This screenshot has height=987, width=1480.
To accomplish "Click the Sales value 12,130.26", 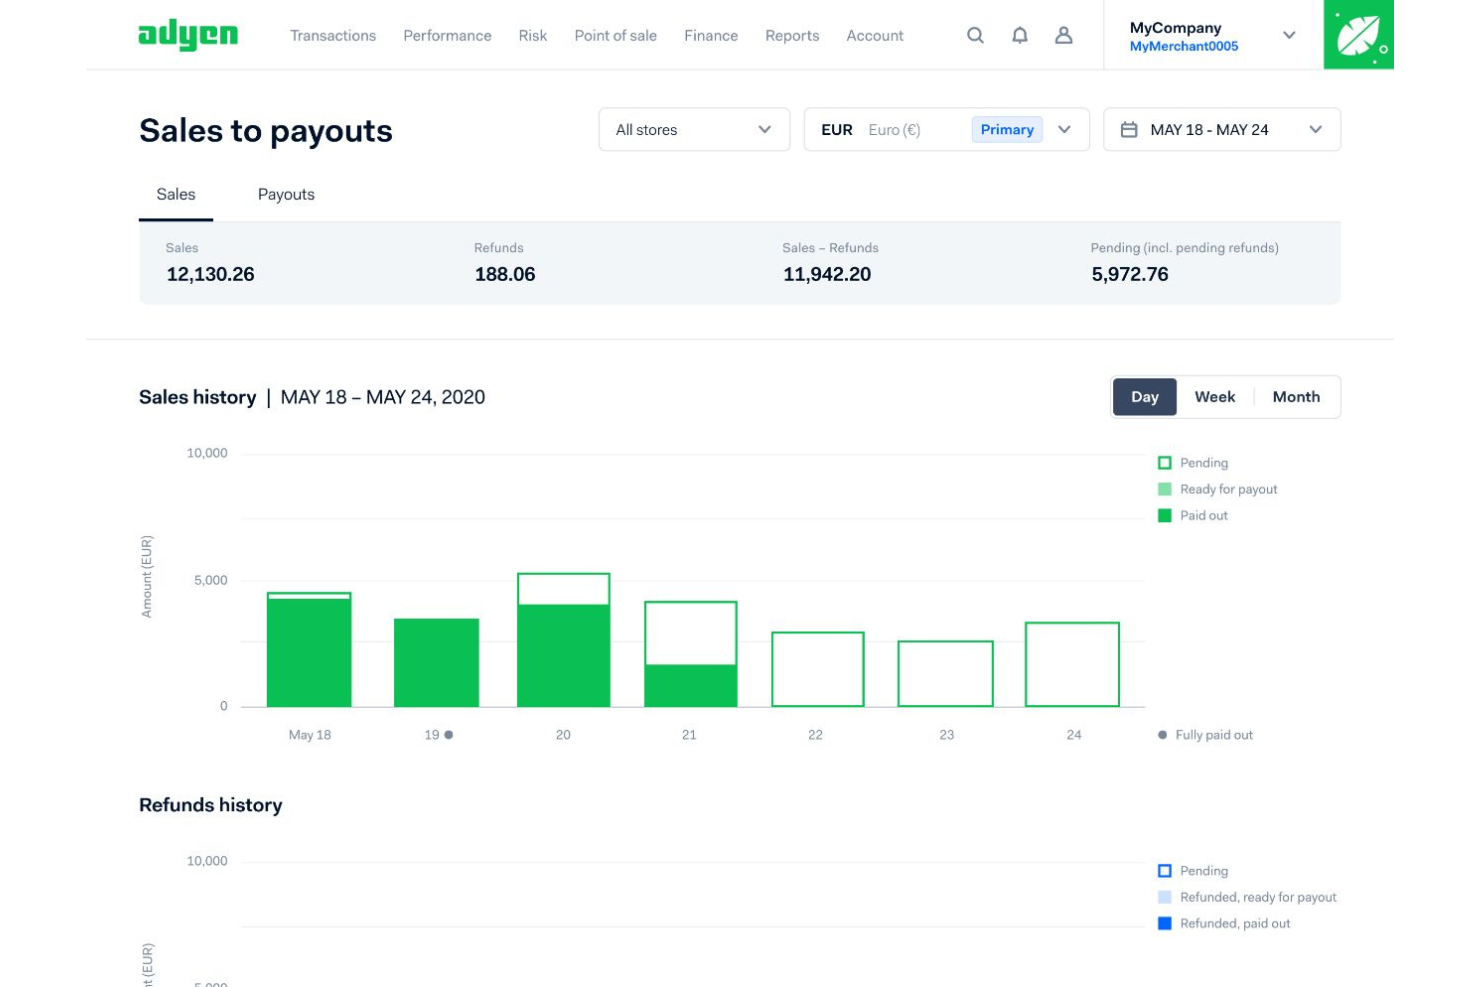I will (x=210, y=274).
